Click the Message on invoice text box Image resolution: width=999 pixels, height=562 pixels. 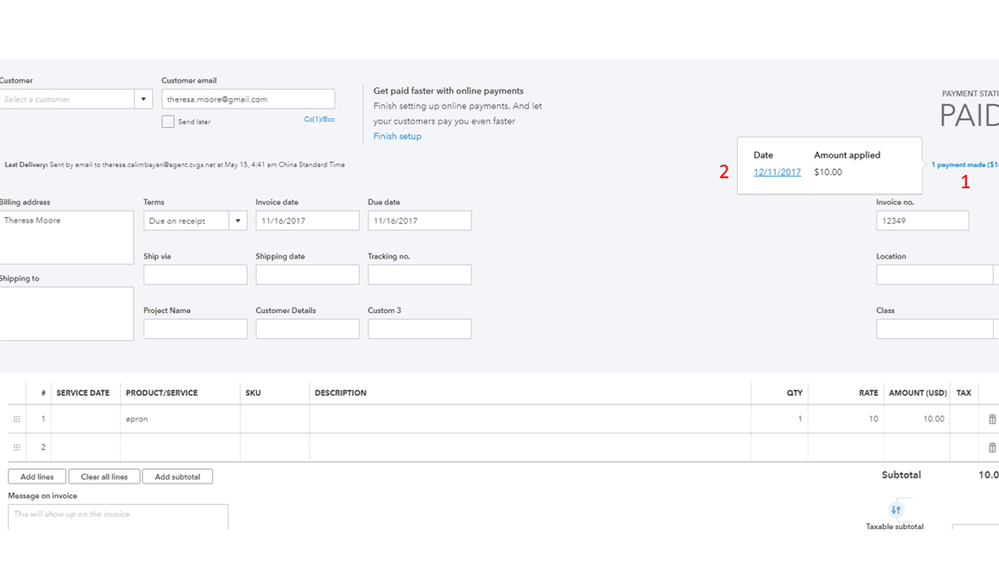[118, 515]
